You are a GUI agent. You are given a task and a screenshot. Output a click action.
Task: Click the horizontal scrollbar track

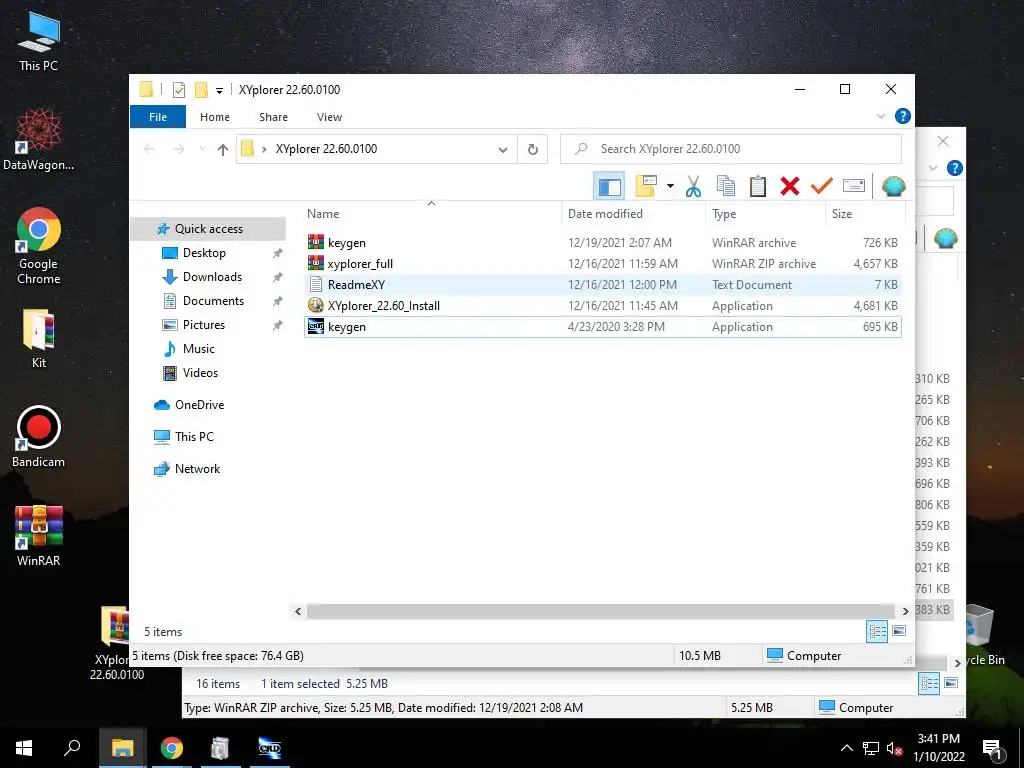(601, 611)
